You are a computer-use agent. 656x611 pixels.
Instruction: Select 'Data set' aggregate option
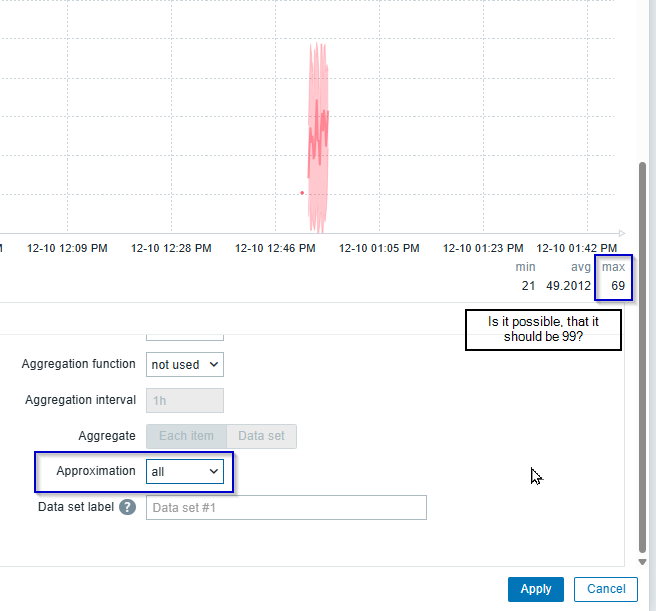tap(261, 436)
